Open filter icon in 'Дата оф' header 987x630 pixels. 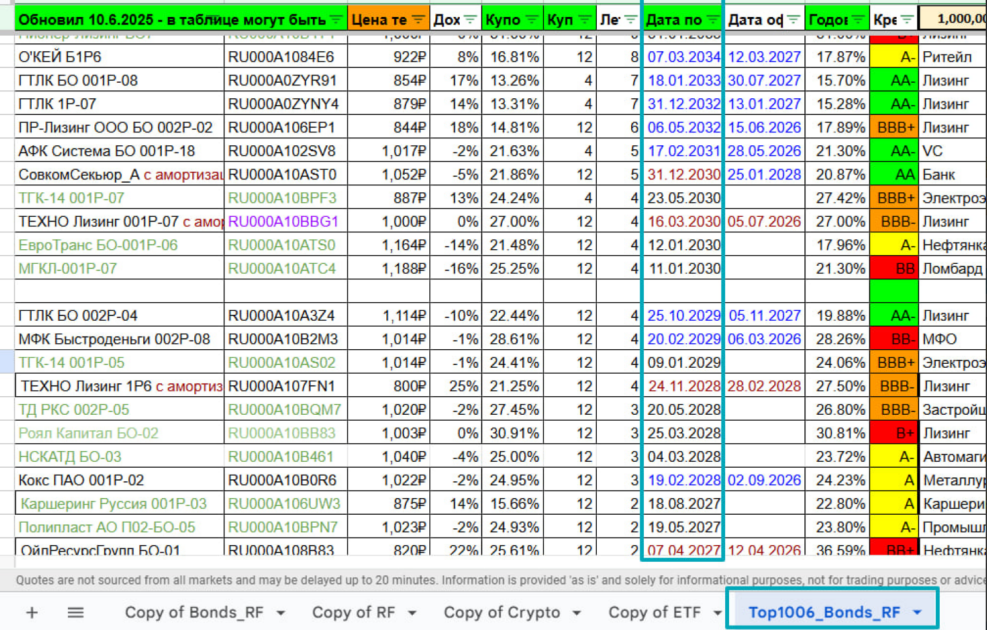pyautogui.click(x=793, y=20)
